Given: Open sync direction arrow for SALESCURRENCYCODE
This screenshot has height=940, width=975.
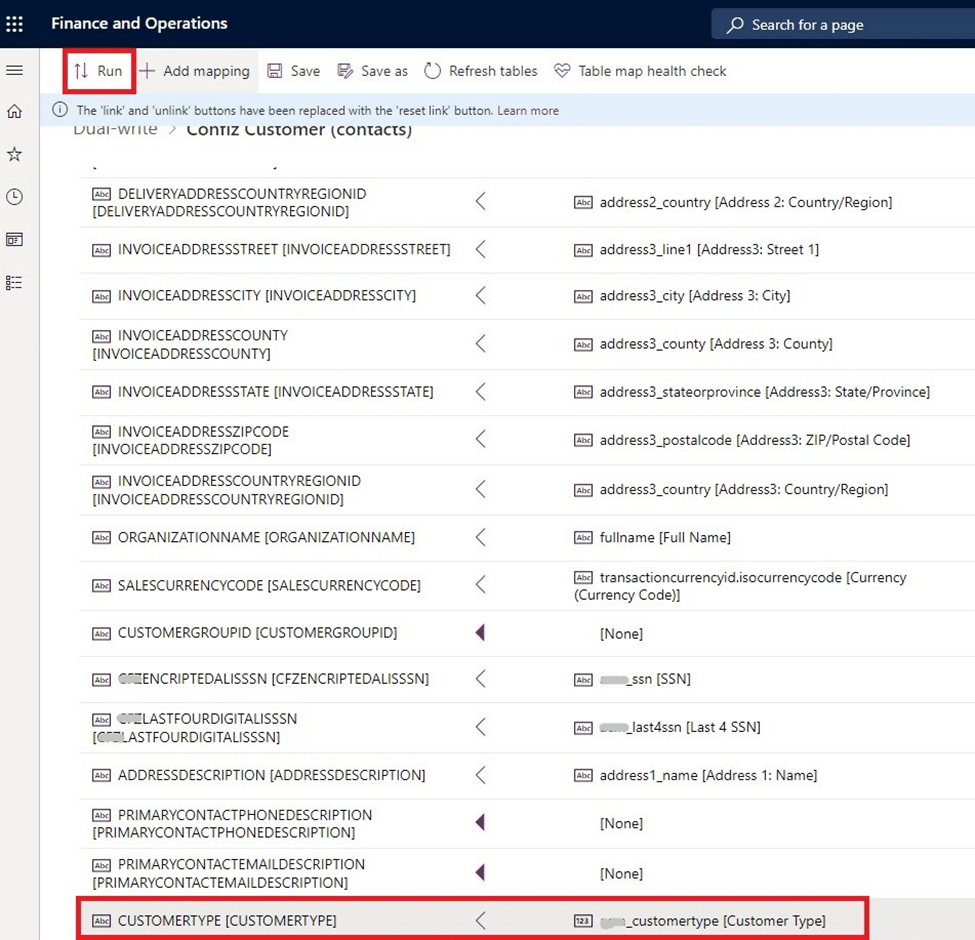Looking at the screenshot, I should tap(480, 585).
